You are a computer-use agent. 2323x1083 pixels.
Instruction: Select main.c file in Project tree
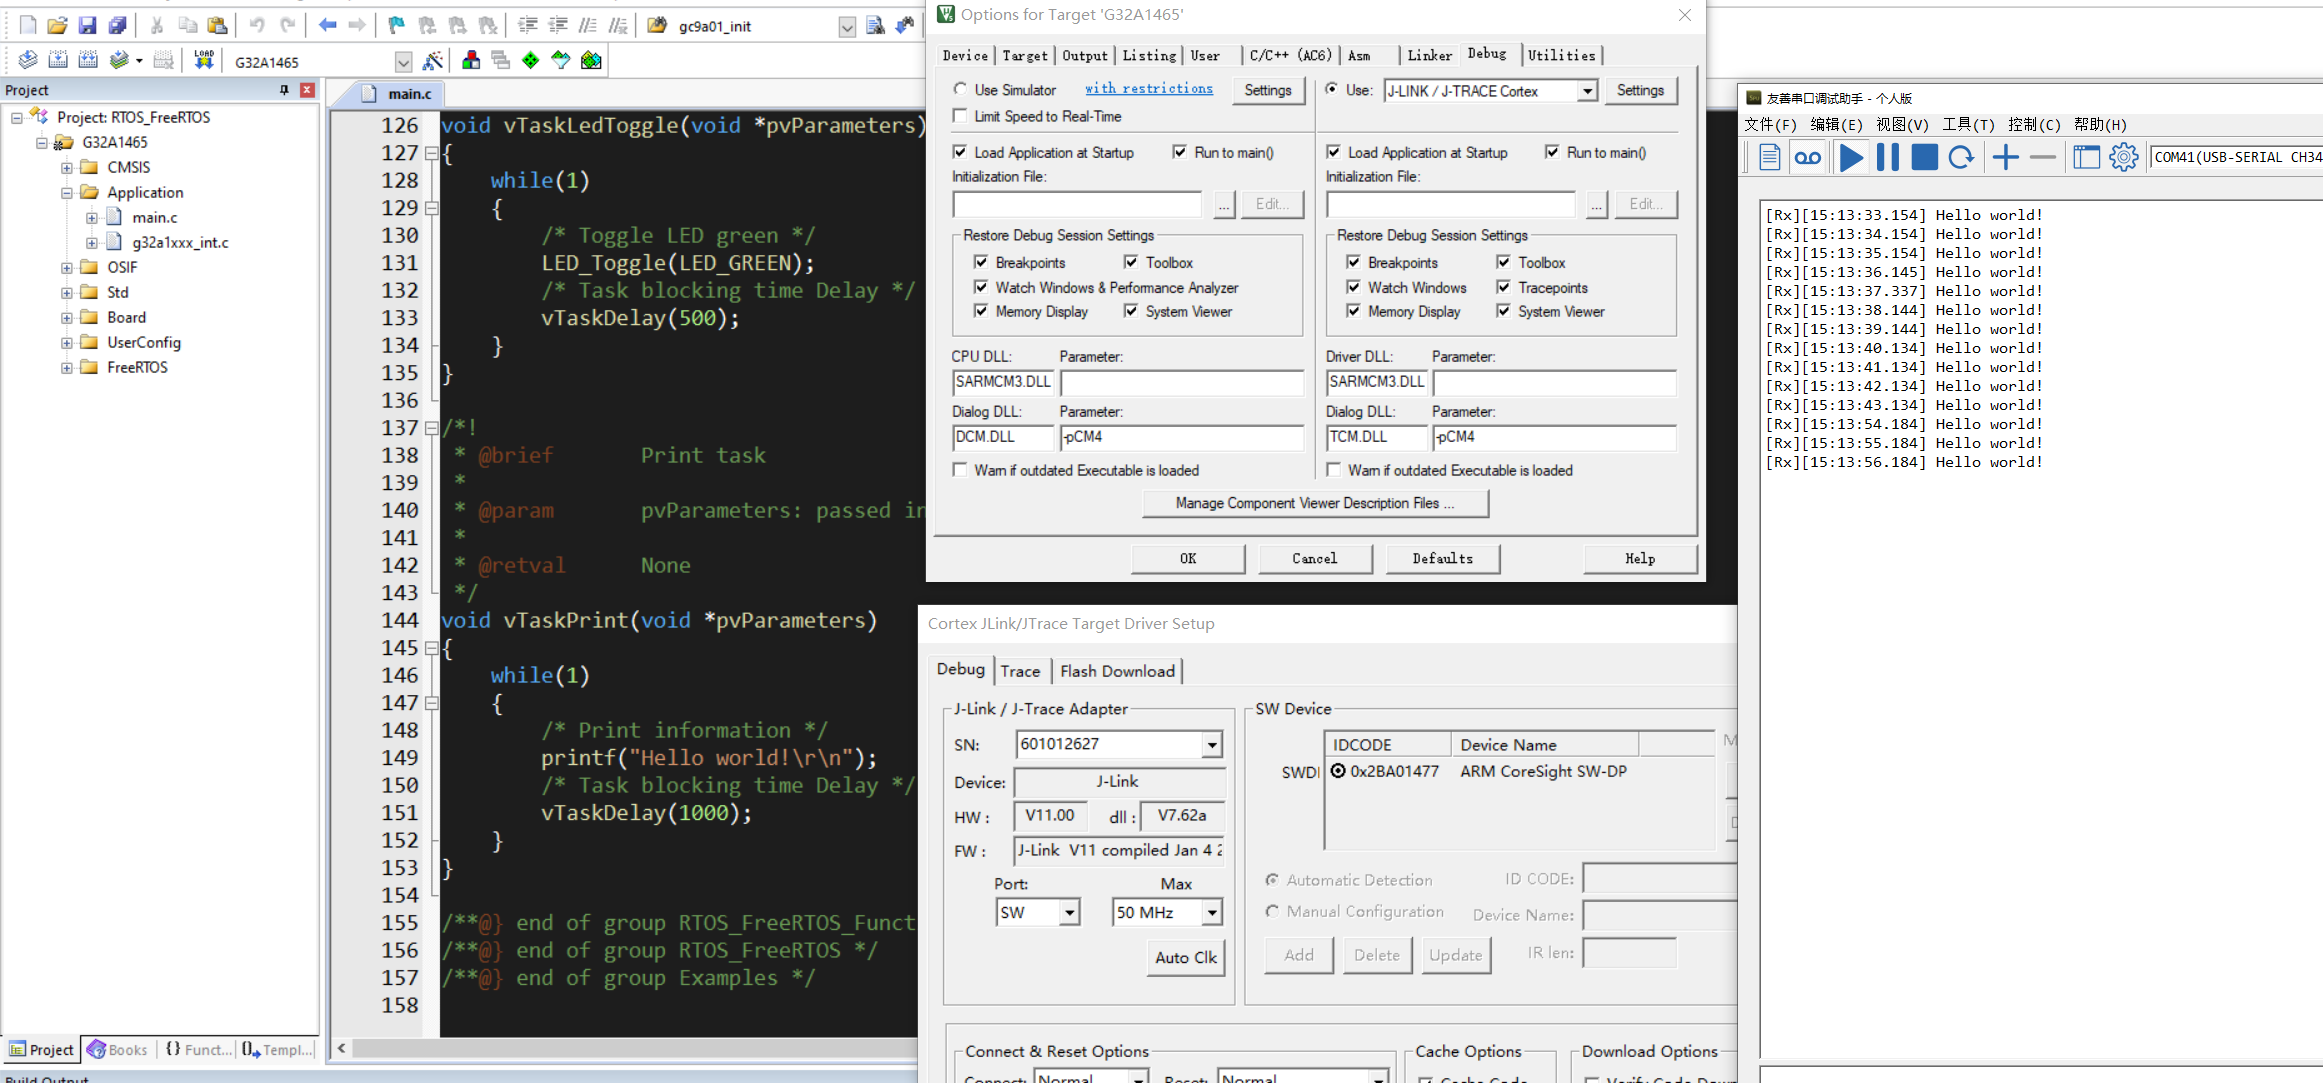point(154,218)
